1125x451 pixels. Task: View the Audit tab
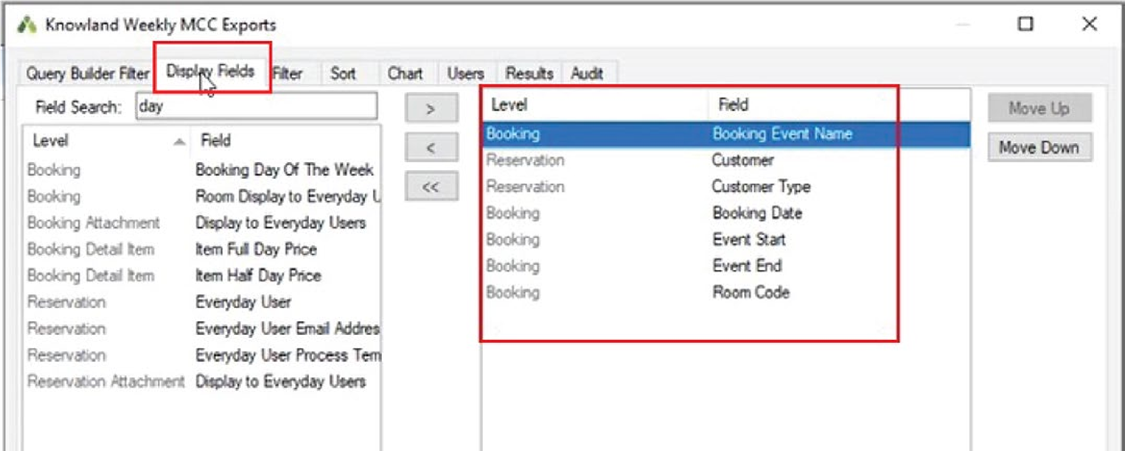pyautogui.click(x=587, y=73)
